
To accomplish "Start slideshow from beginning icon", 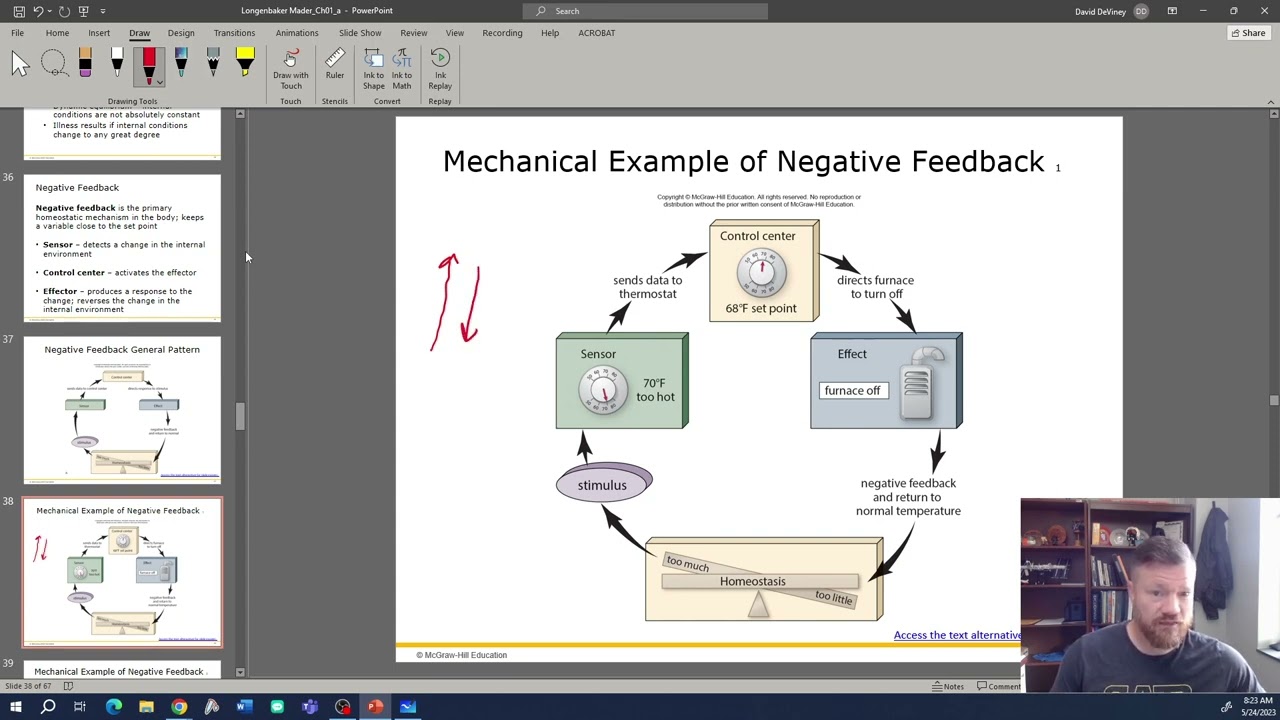I will tap(84, 11).
